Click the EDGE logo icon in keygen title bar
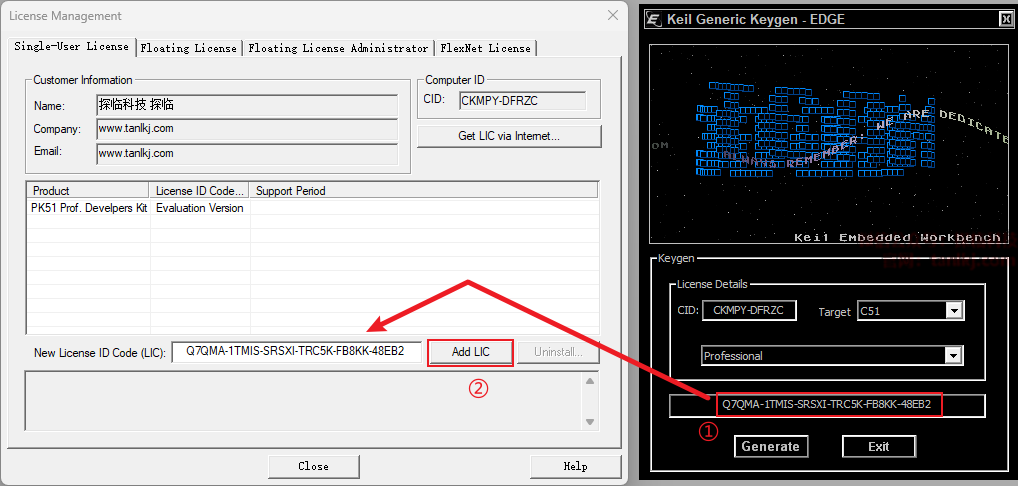This screenshot has height=486, width=1018. click(x=654, y=19)
